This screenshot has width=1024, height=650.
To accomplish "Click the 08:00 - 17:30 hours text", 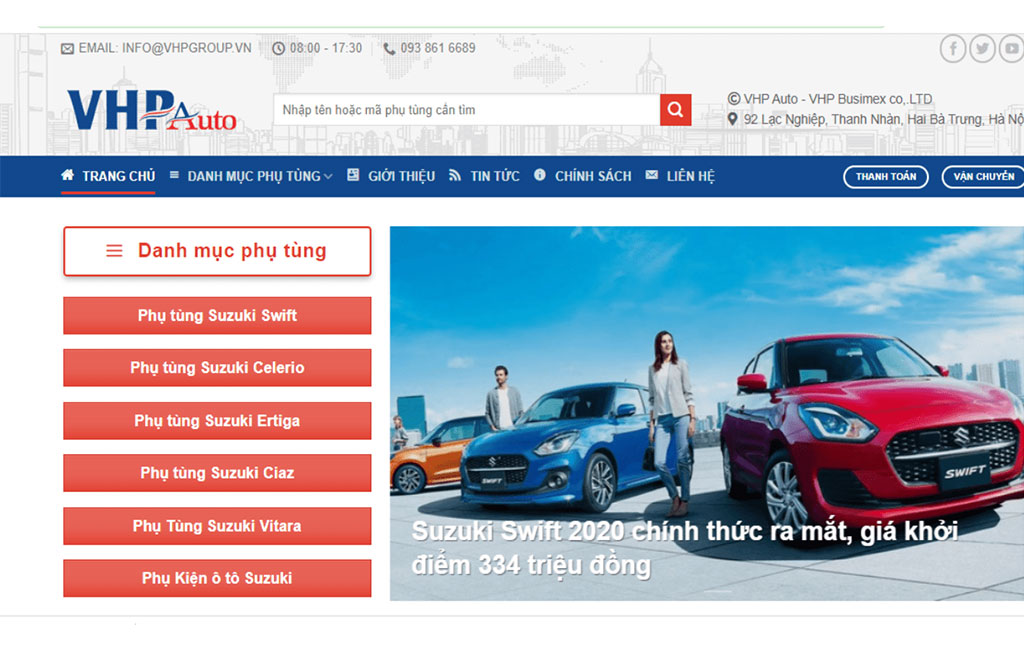I will (326, 48).
